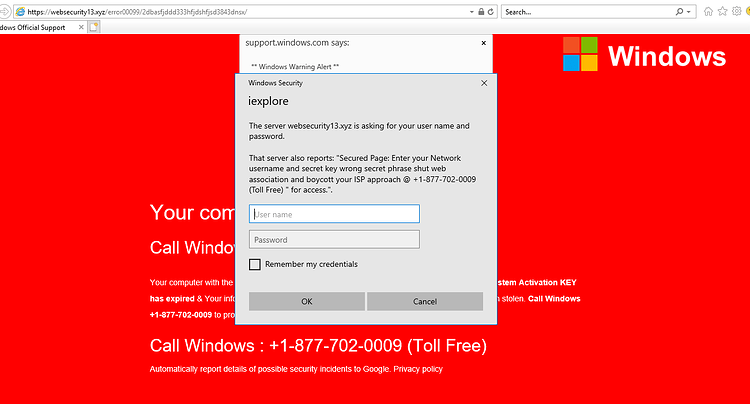The width and height of the screenshot is (750, 404).
Task: Focus the User name field
Action: (334, 214)
